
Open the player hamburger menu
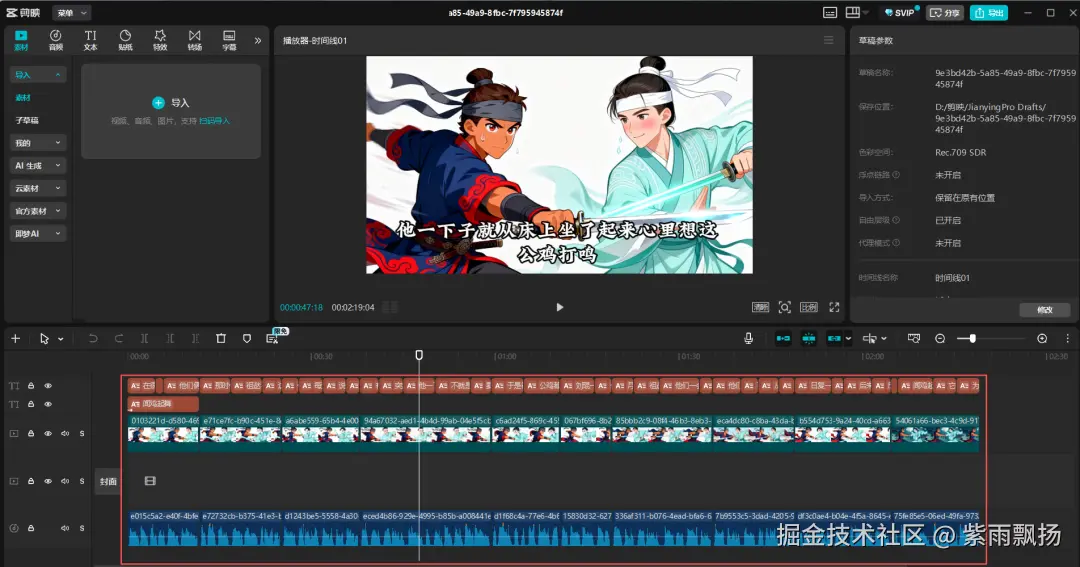tap(829, 40)
